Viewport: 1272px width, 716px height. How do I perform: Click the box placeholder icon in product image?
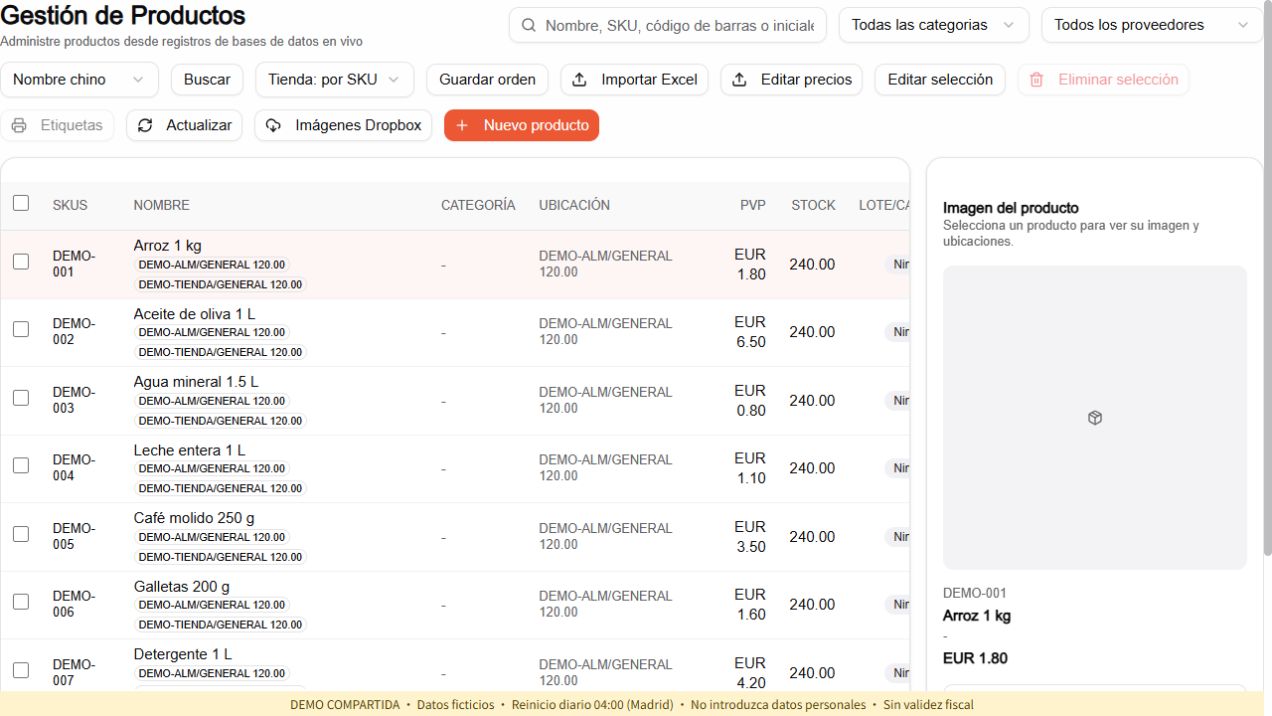(x=1095, y=418)
